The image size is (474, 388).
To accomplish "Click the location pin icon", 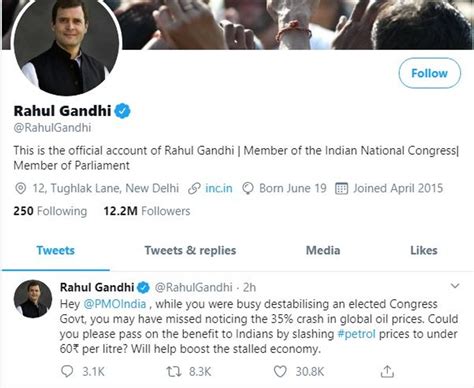I will (x=21, y=188).
